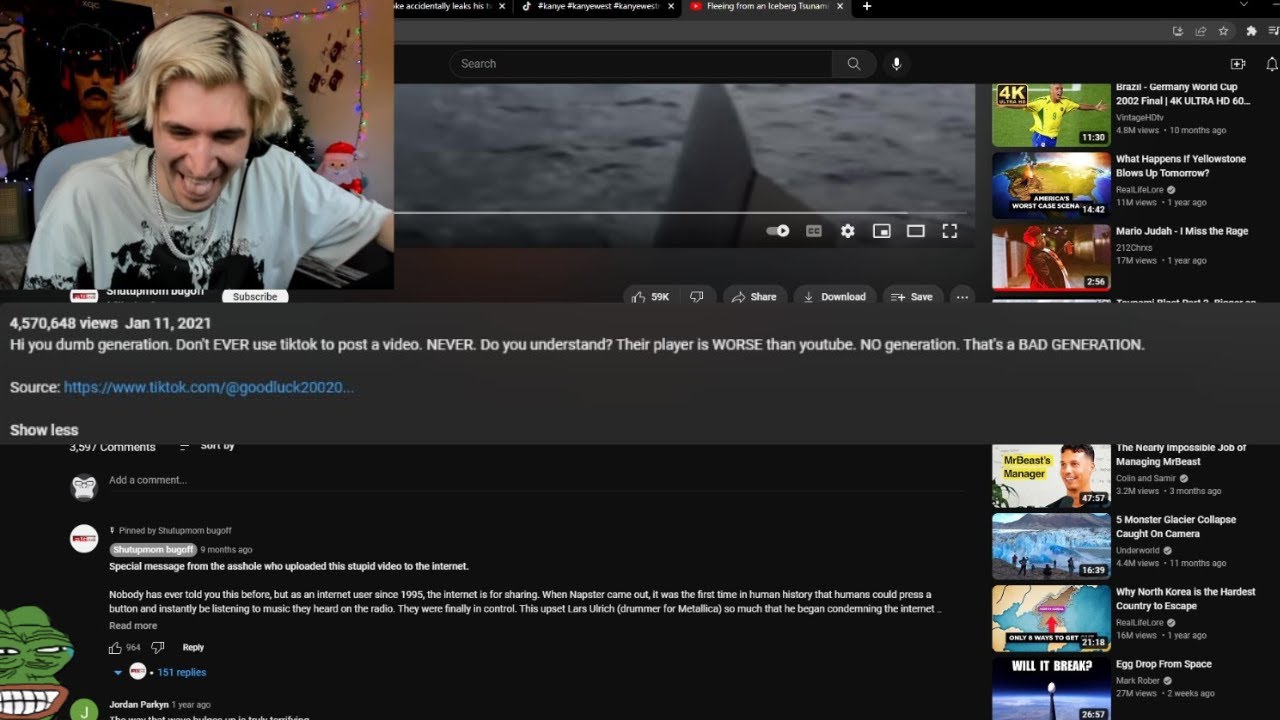The image size is (1280, 720).
Task: Click Add a comment field
Action: tap(536, 481)
